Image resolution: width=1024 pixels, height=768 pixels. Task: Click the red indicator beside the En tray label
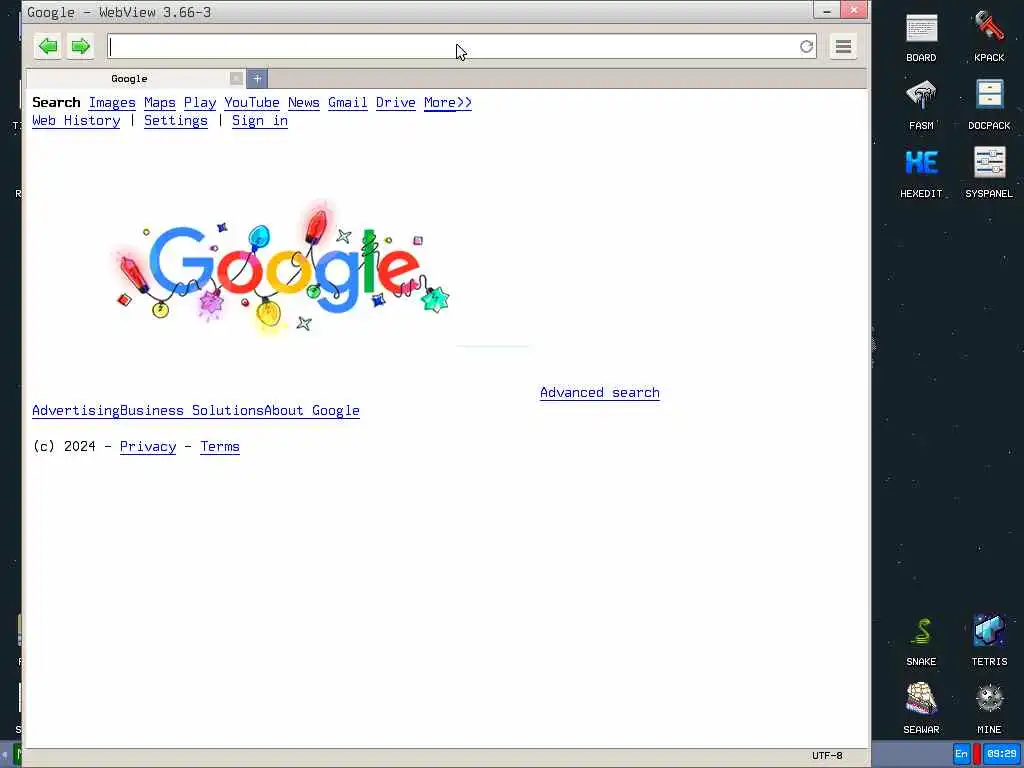pyautogui.click(x=977, y=754)
